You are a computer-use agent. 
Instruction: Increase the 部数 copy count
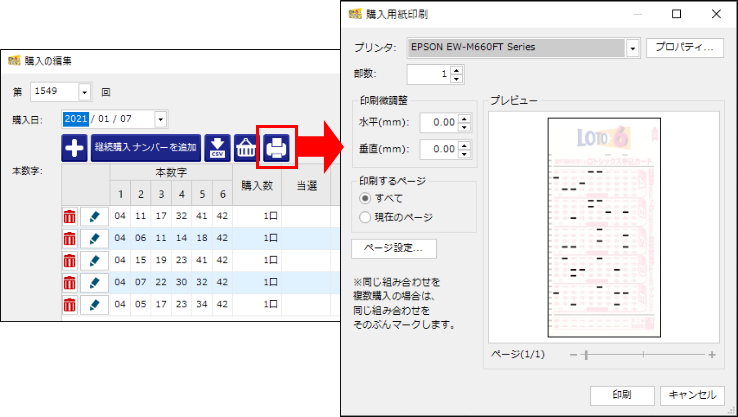(x=457, y=70)
